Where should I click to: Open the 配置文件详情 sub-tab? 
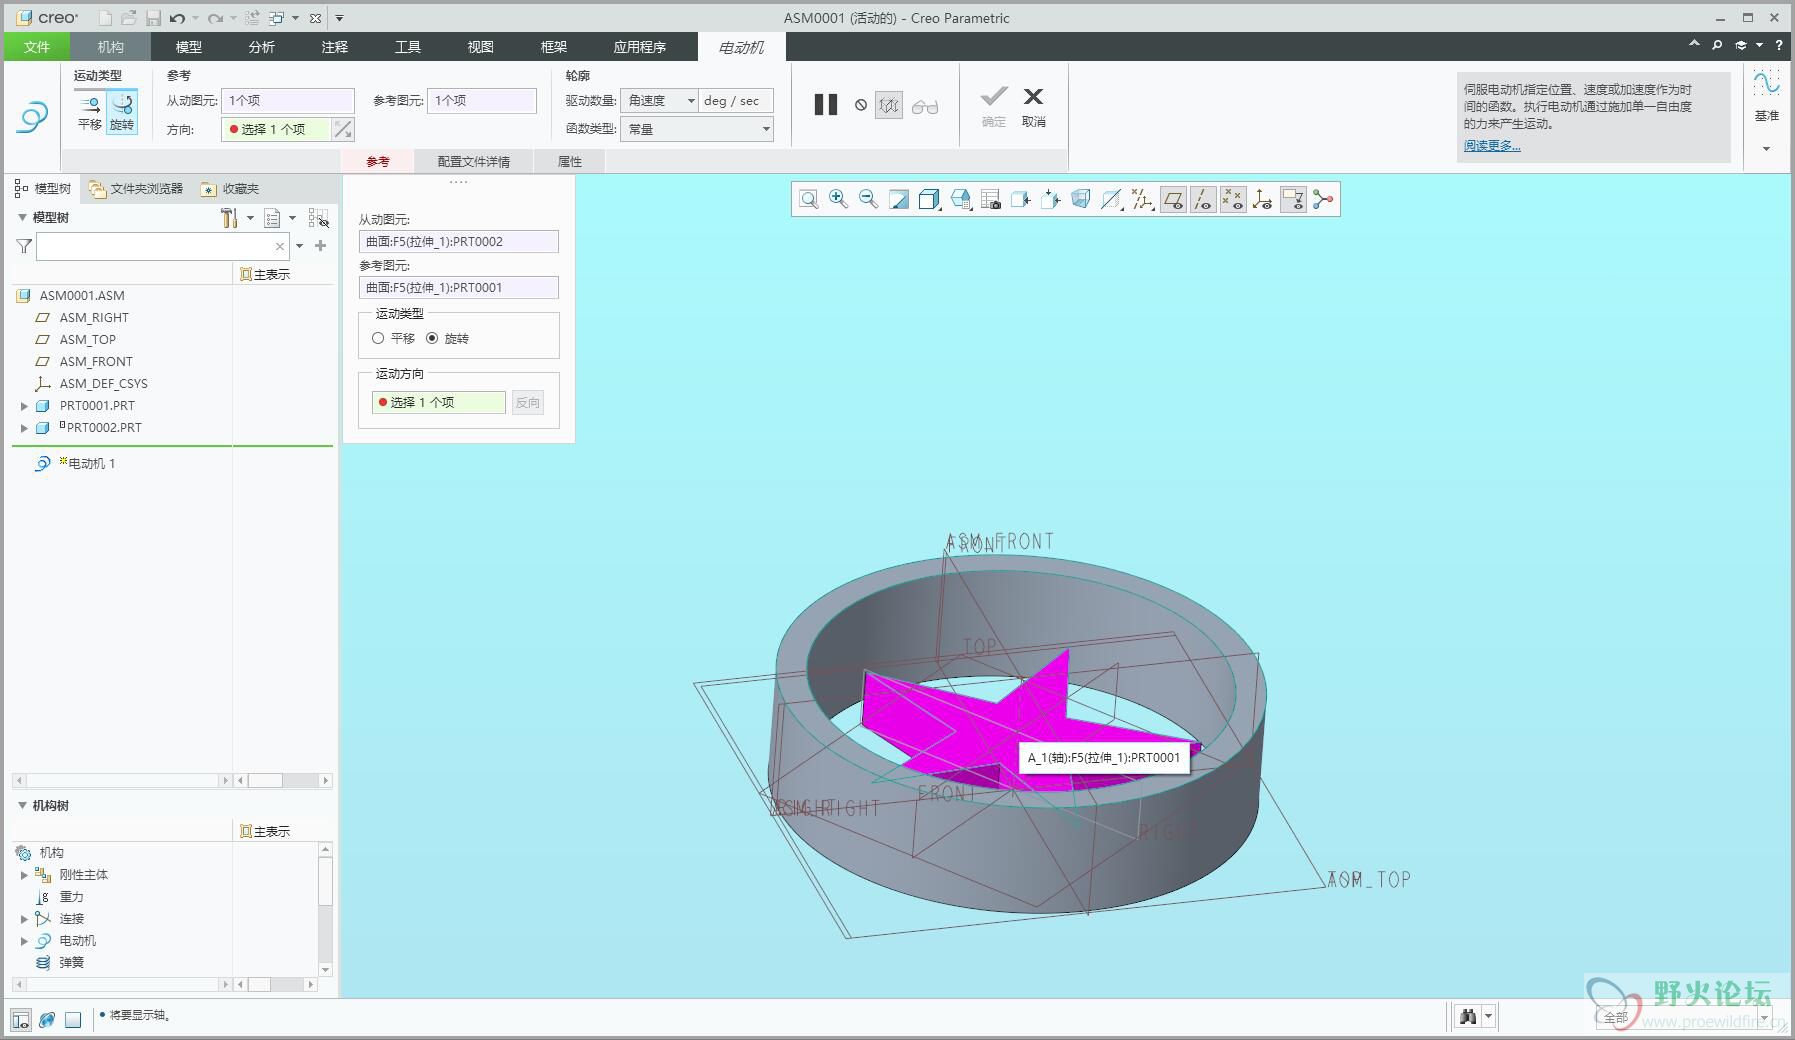click(473, 161)
